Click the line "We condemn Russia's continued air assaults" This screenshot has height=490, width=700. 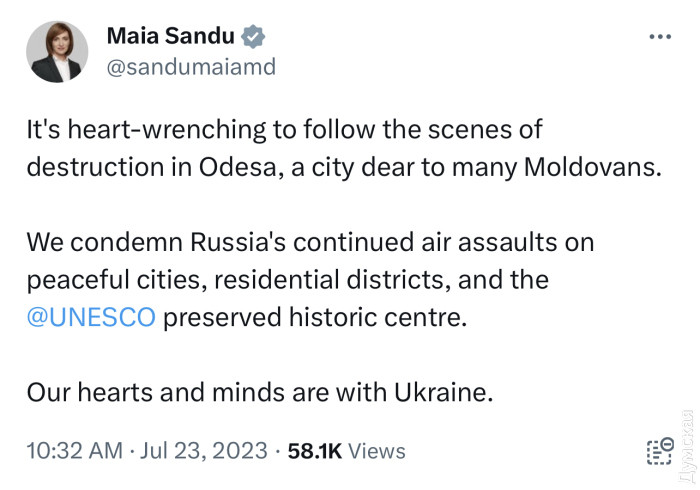308,243
